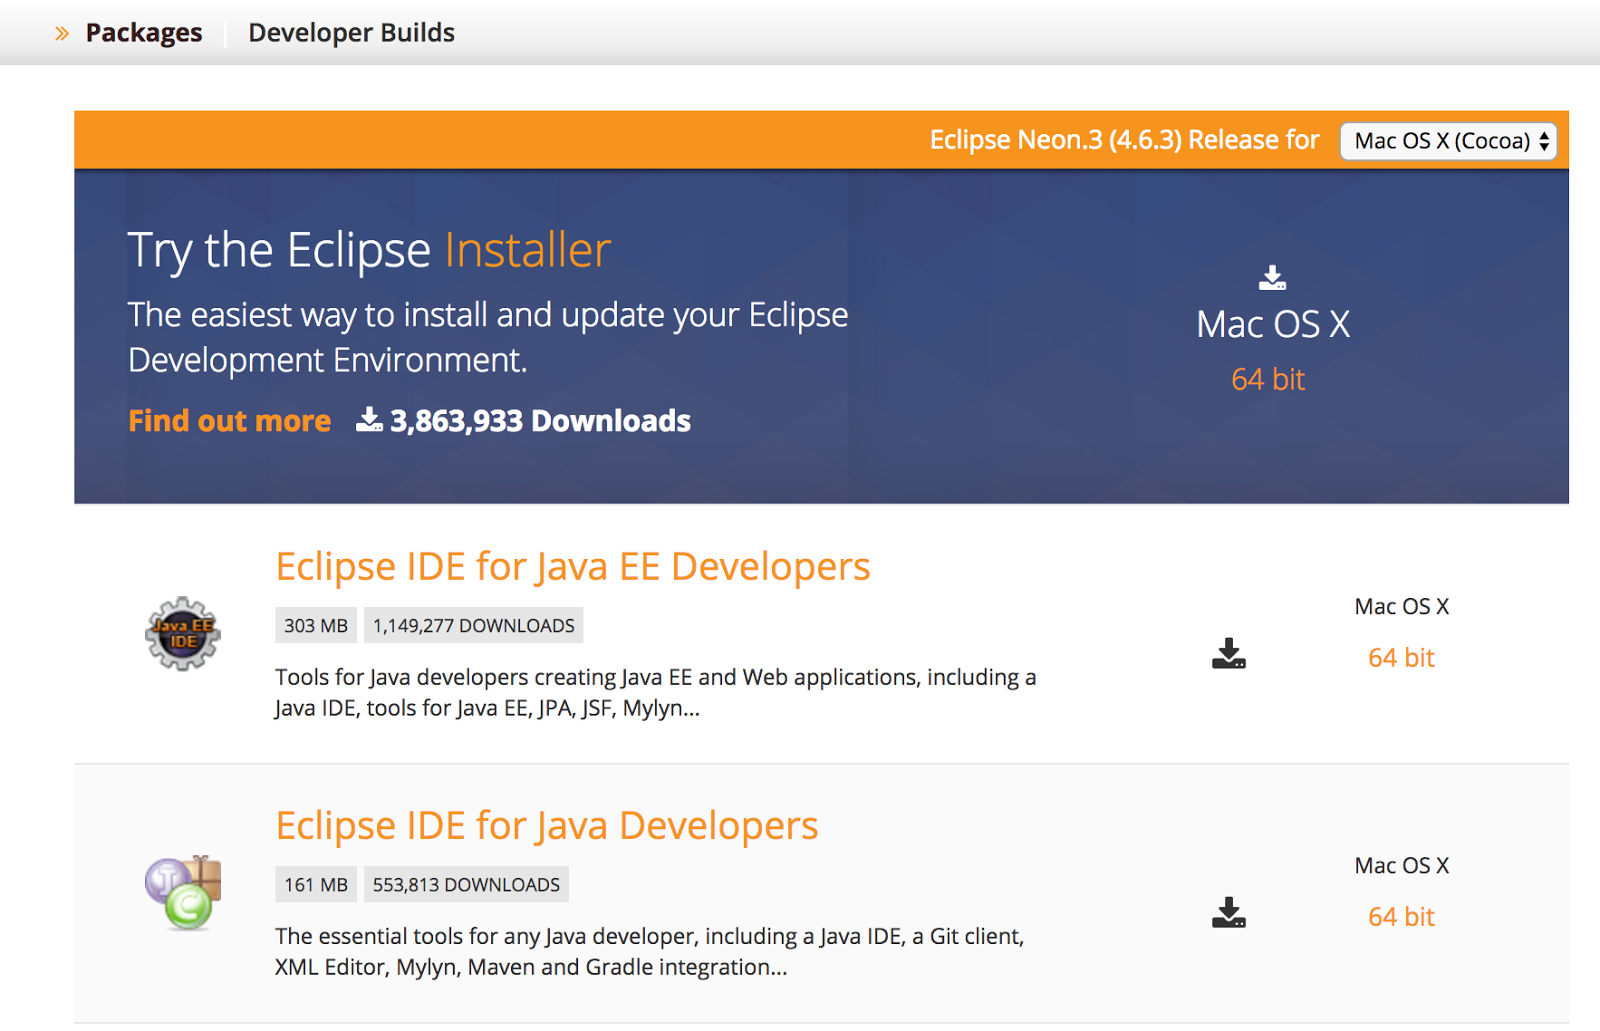Open the Find out more link
The width and height of the screenshot is (1600, 1031).
(229, 421)
